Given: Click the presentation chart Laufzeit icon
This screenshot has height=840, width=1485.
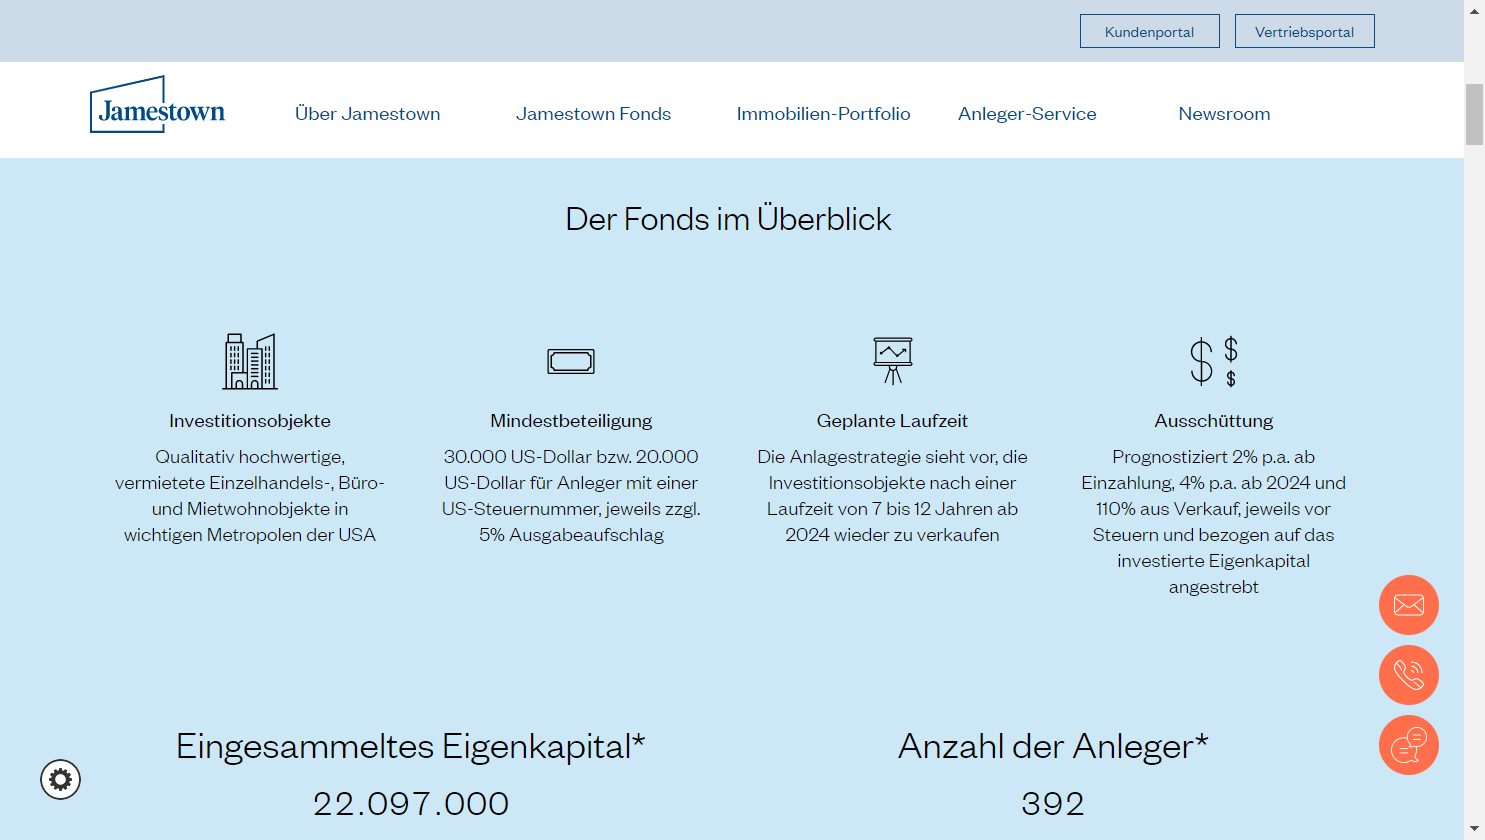Looking at the screenshot, I should click(x=892, y=361).
